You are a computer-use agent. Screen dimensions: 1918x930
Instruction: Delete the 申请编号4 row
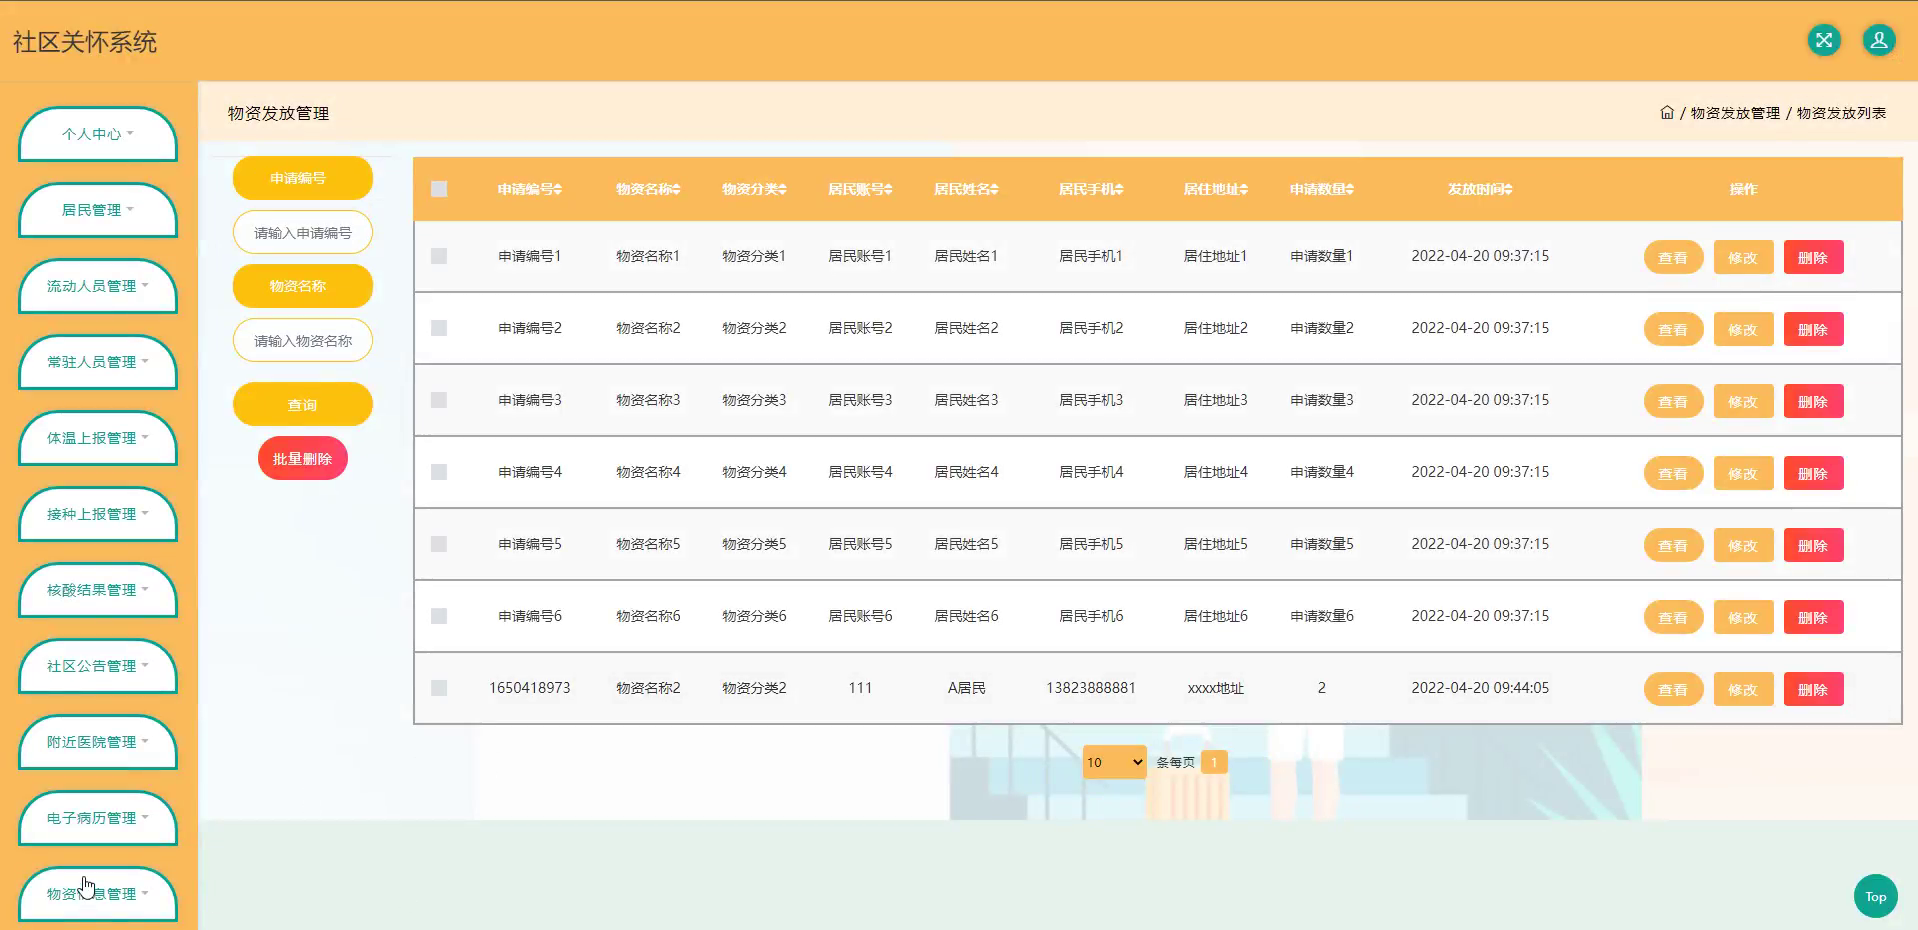pyautogui.click(x=1813, y=473)
